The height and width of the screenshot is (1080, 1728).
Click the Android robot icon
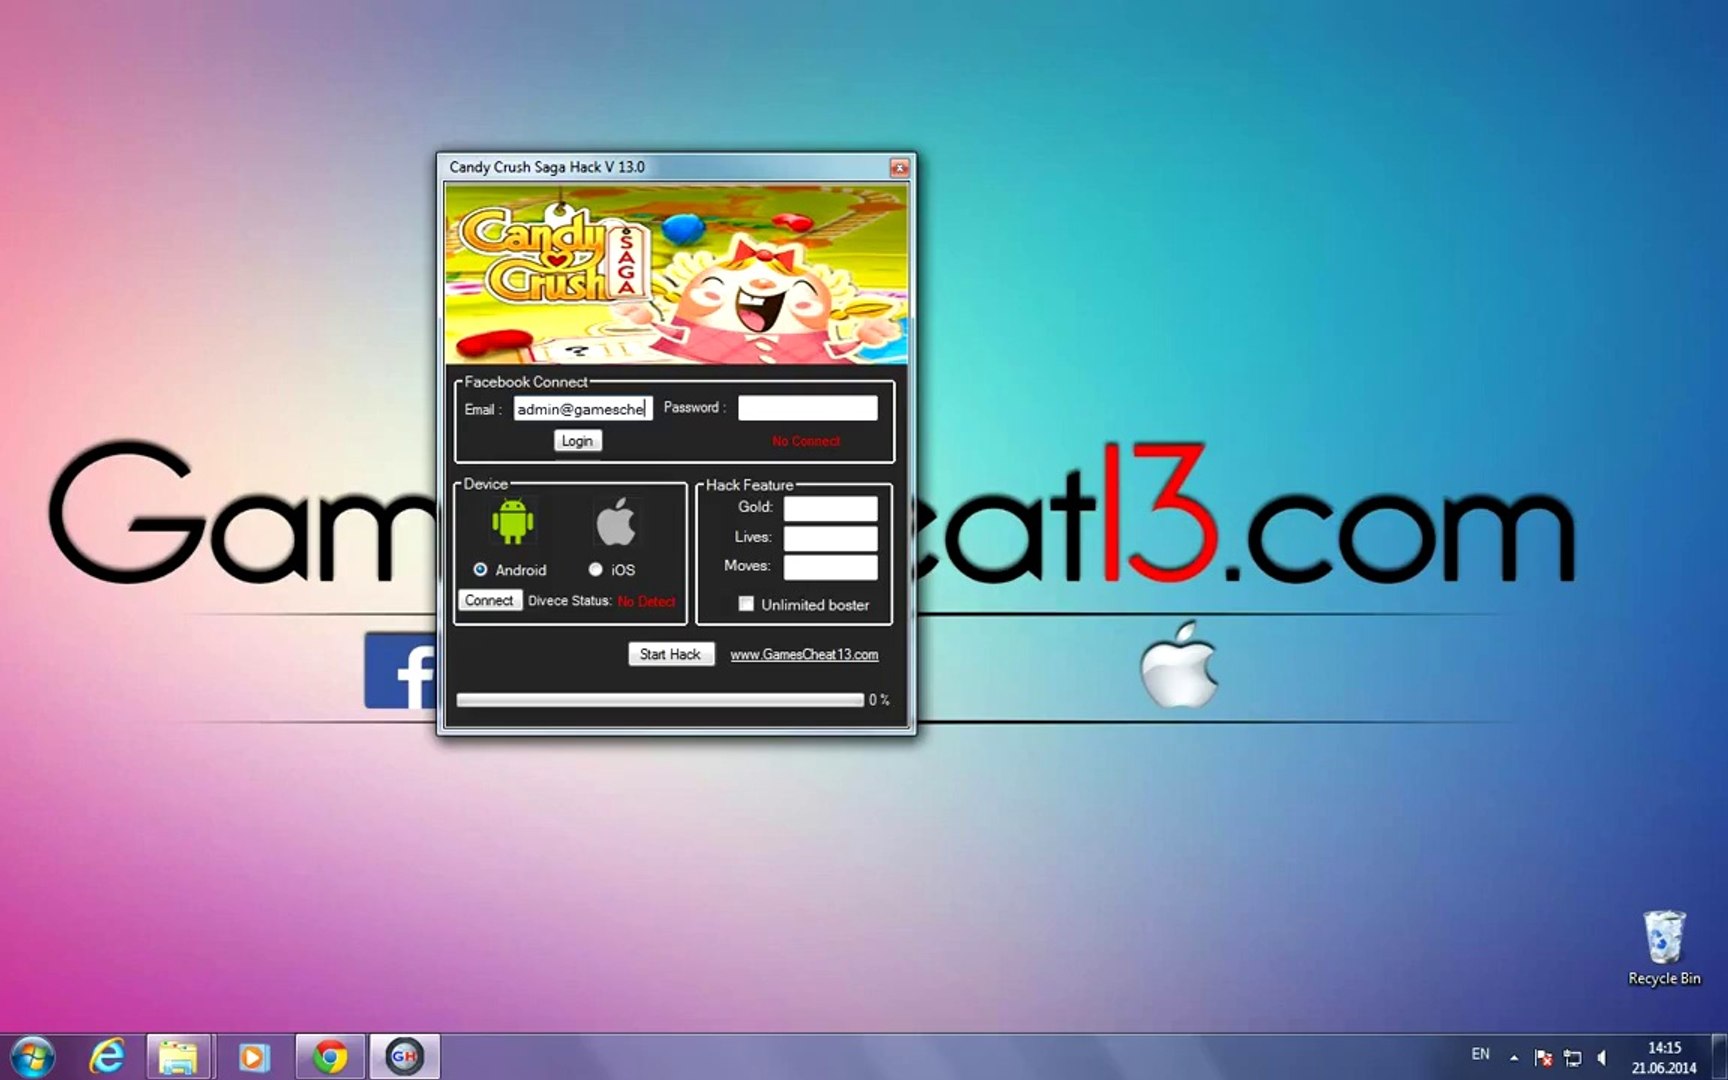[x=513, y=521]
